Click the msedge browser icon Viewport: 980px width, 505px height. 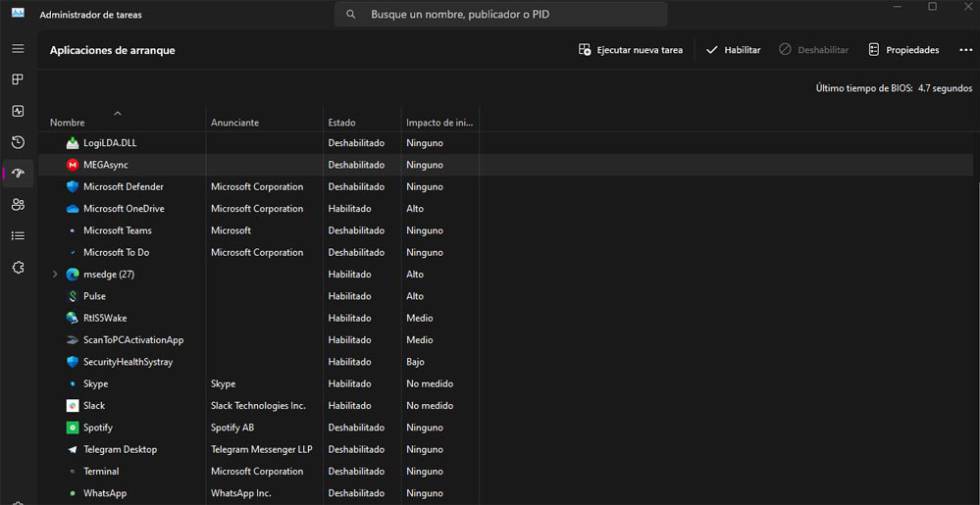(72, 274)
